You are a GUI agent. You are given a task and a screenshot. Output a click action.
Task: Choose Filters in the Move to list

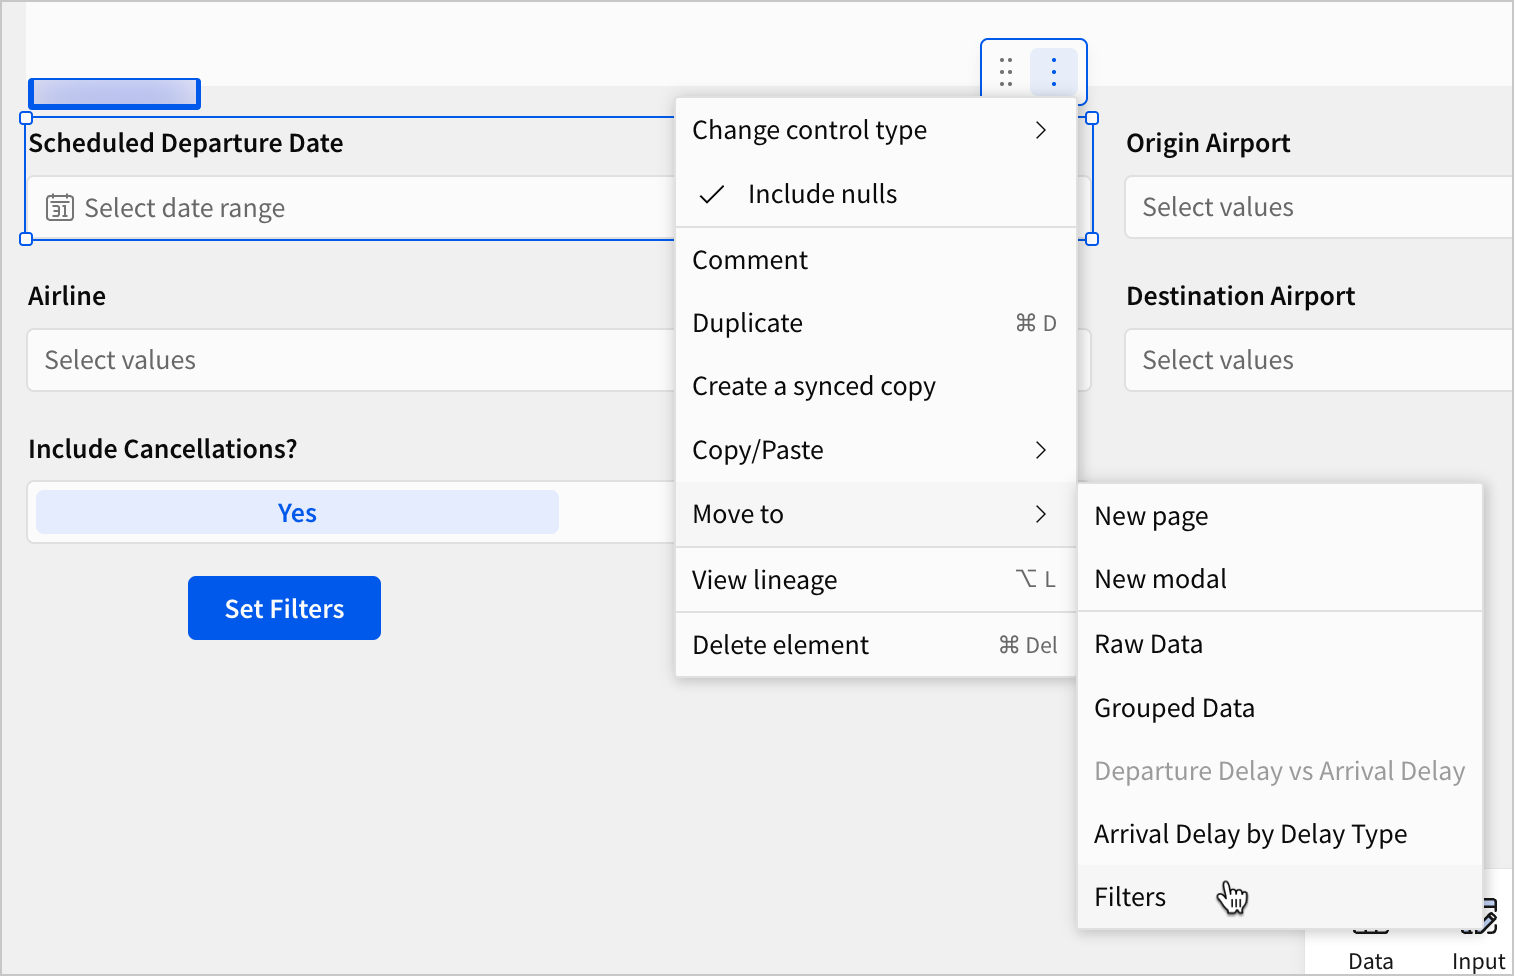point(1130,898)
